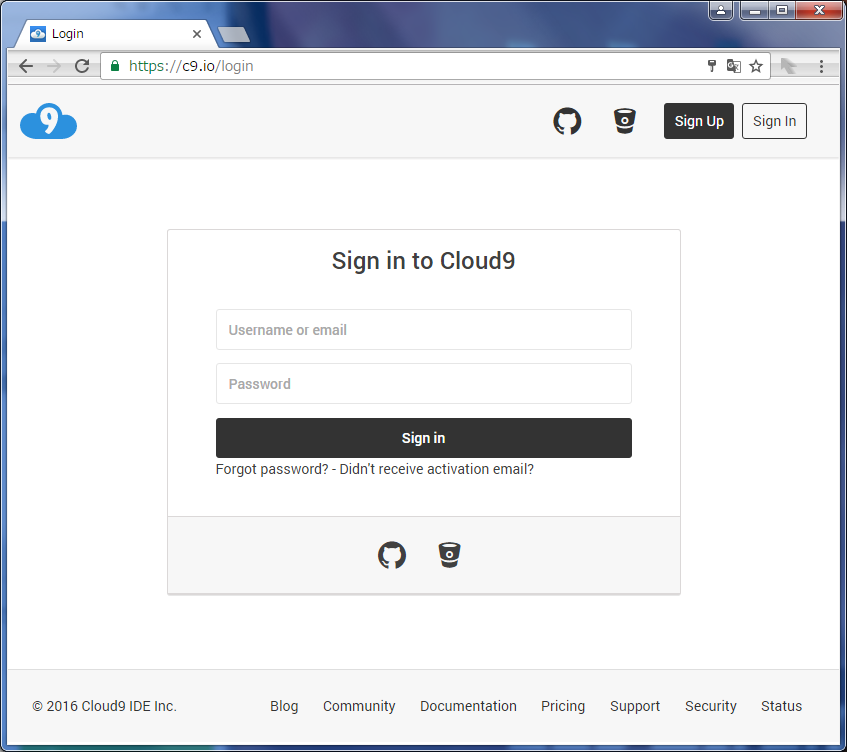
Task: Click the Sign In header button
Action: [774, 121]
